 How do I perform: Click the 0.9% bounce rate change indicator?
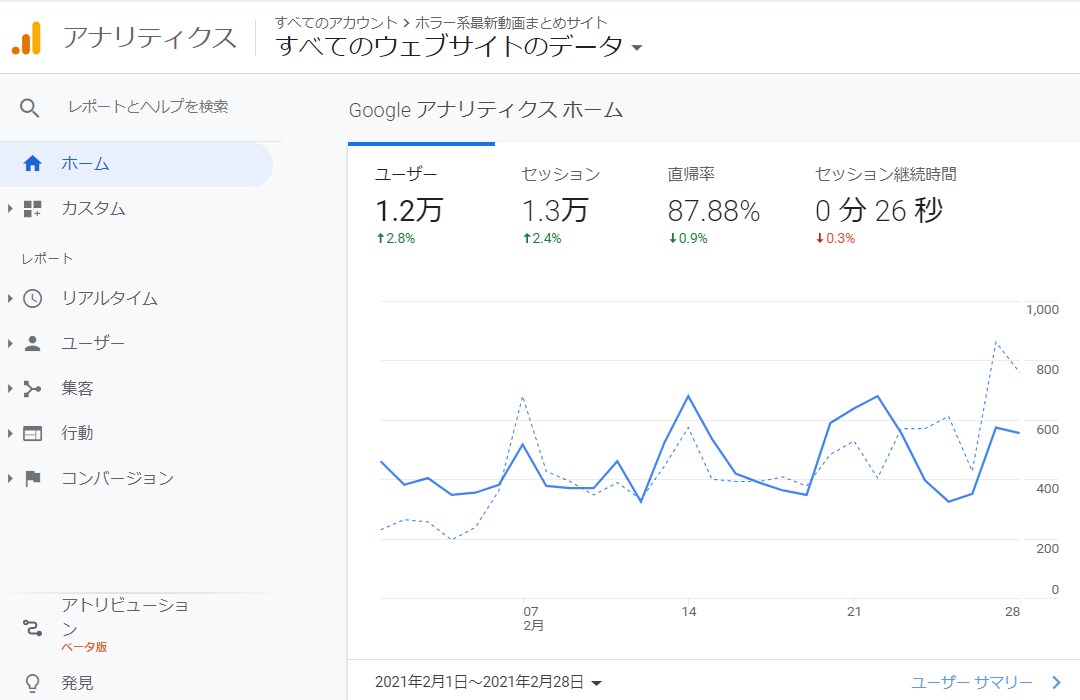tap(688, 238)
